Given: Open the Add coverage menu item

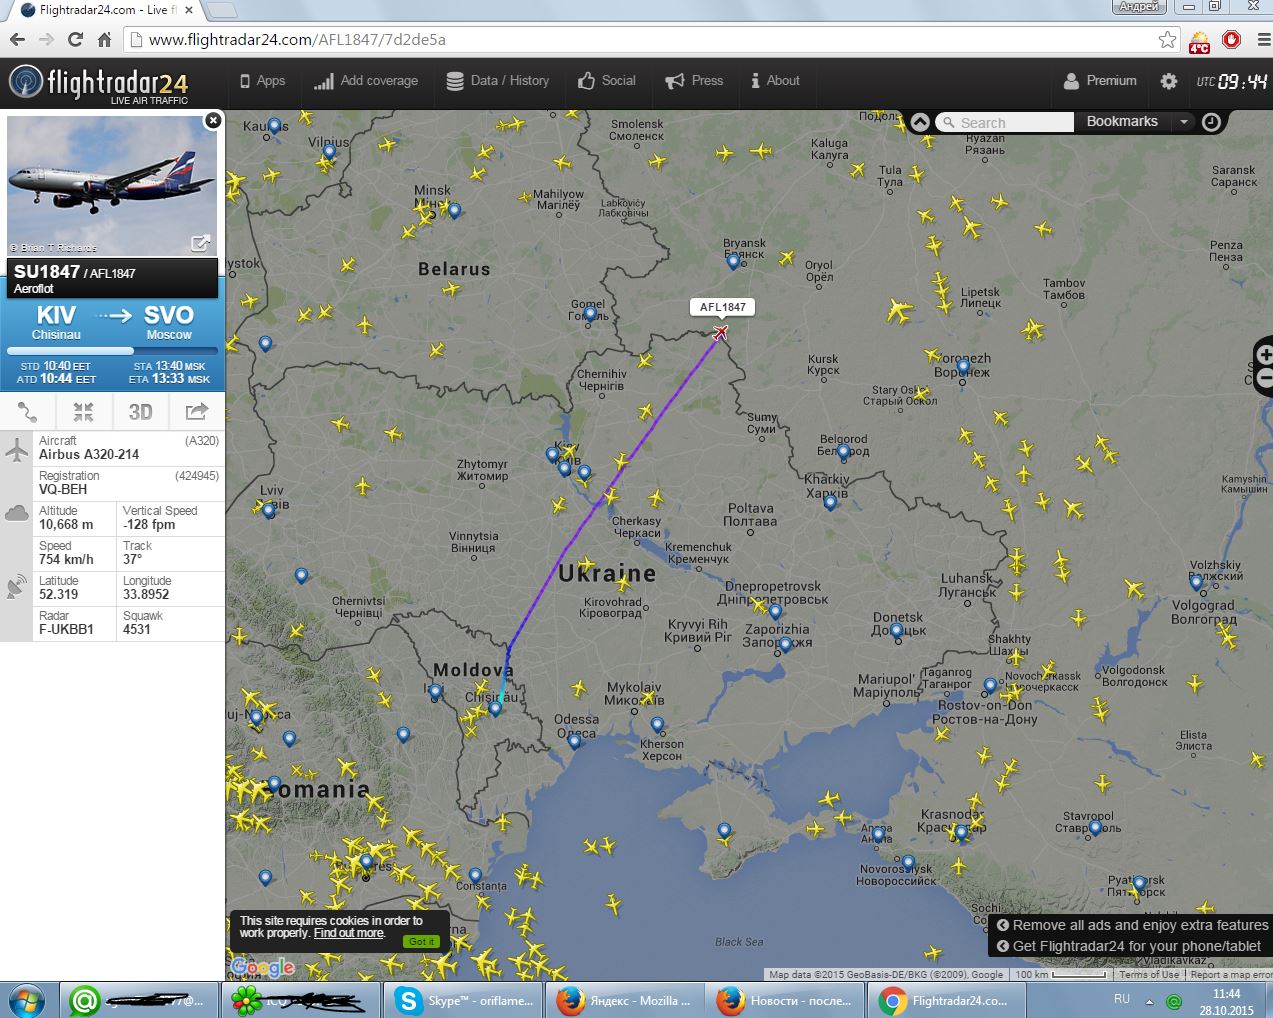Looking at the screenshot, I should (x=366, y=81).
